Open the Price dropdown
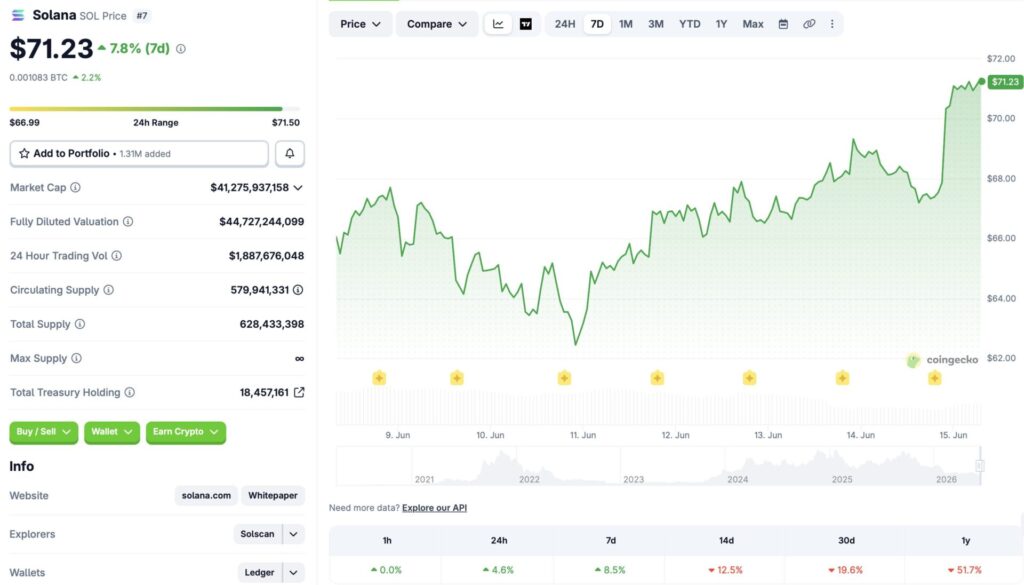 pos(360,24)
